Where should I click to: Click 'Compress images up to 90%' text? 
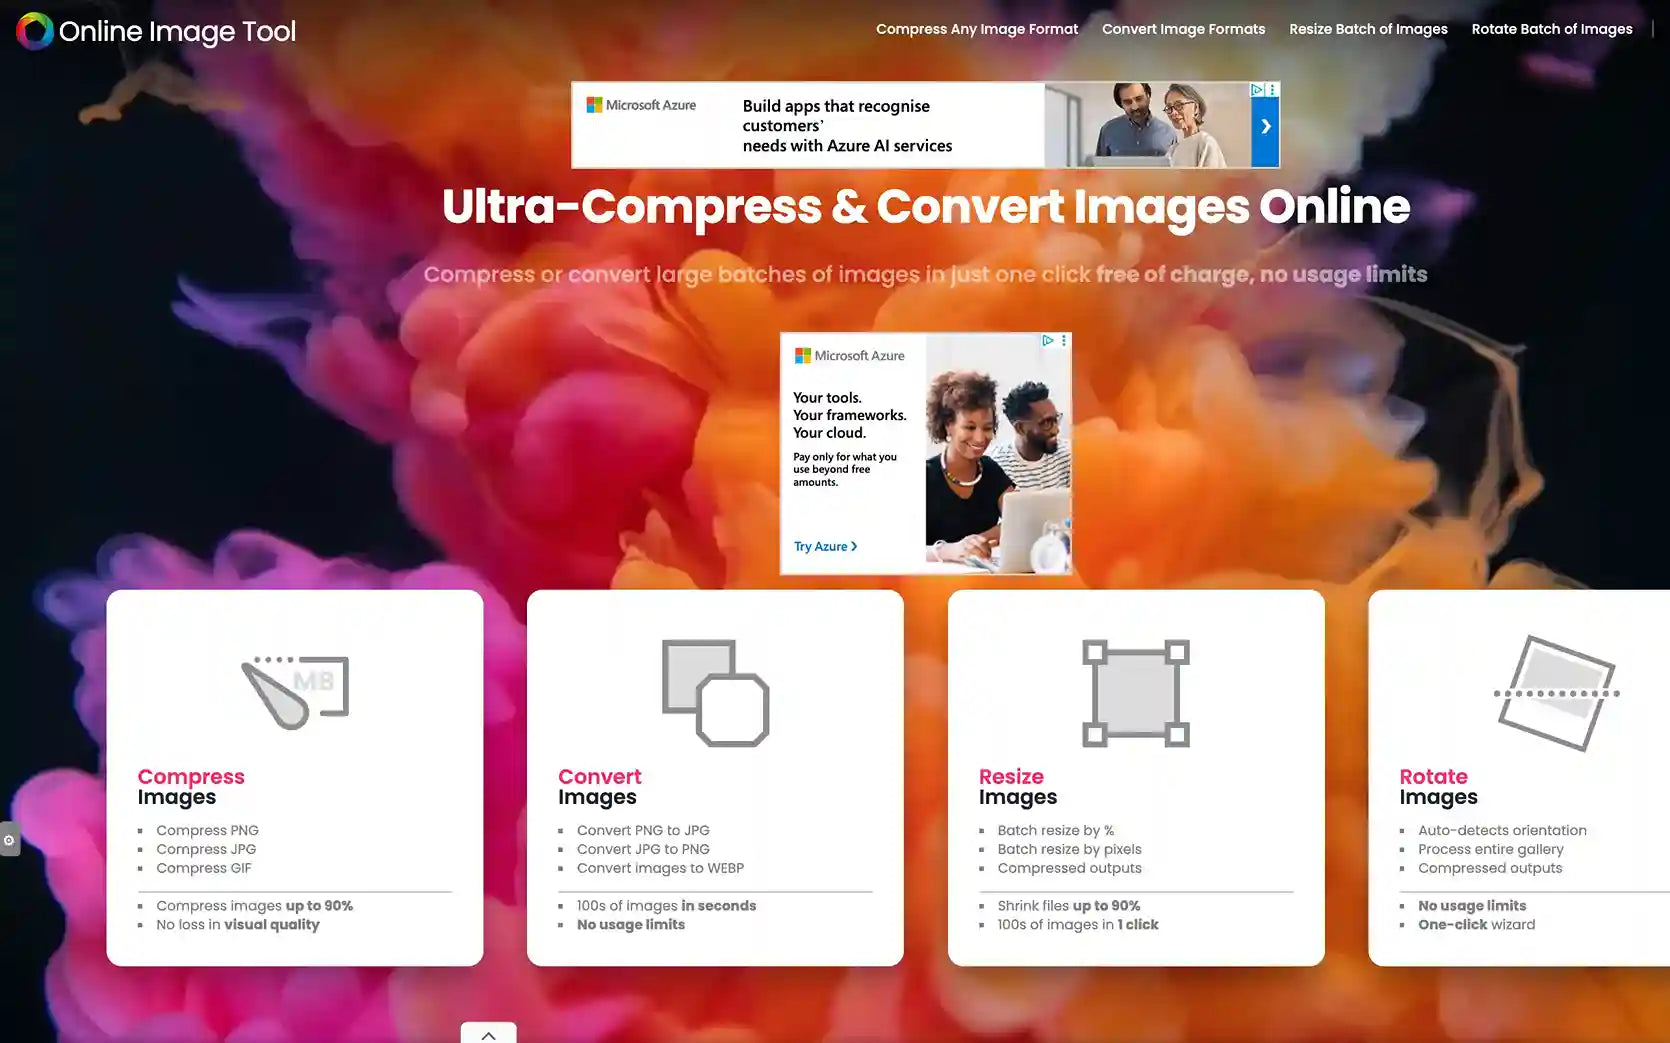pyautogui.click(x=254, y=907)
